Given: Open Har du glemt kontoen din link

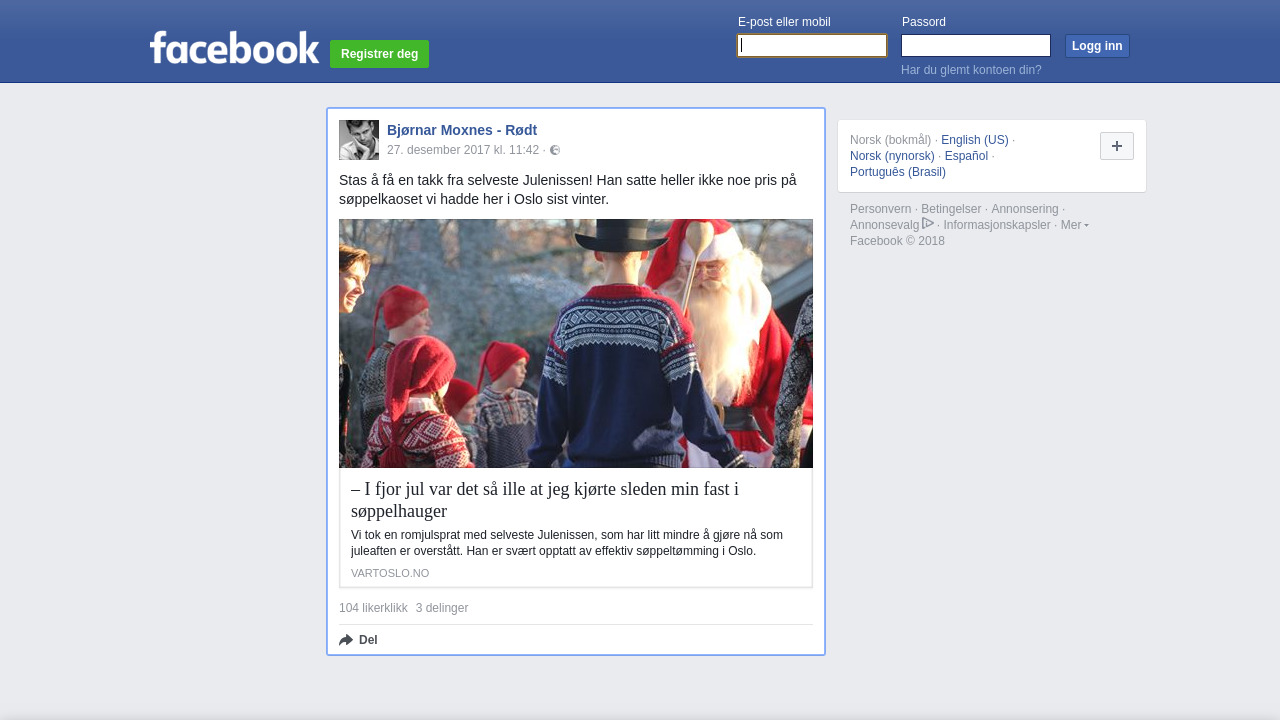Looking at the screenshot, I should pyautogui.click(x=971, y=70).
